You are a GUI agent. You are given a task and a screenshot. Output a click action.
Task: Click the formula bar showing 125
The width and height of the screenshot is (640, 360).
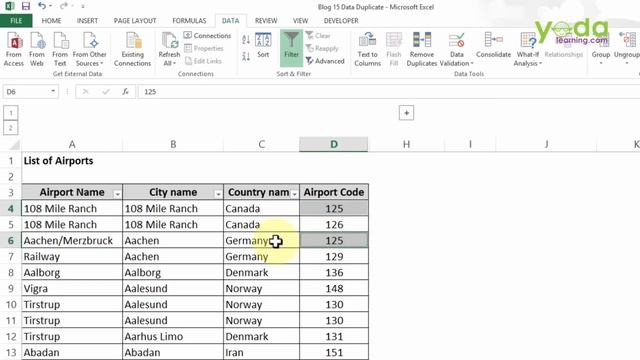(x=390, y=92)
